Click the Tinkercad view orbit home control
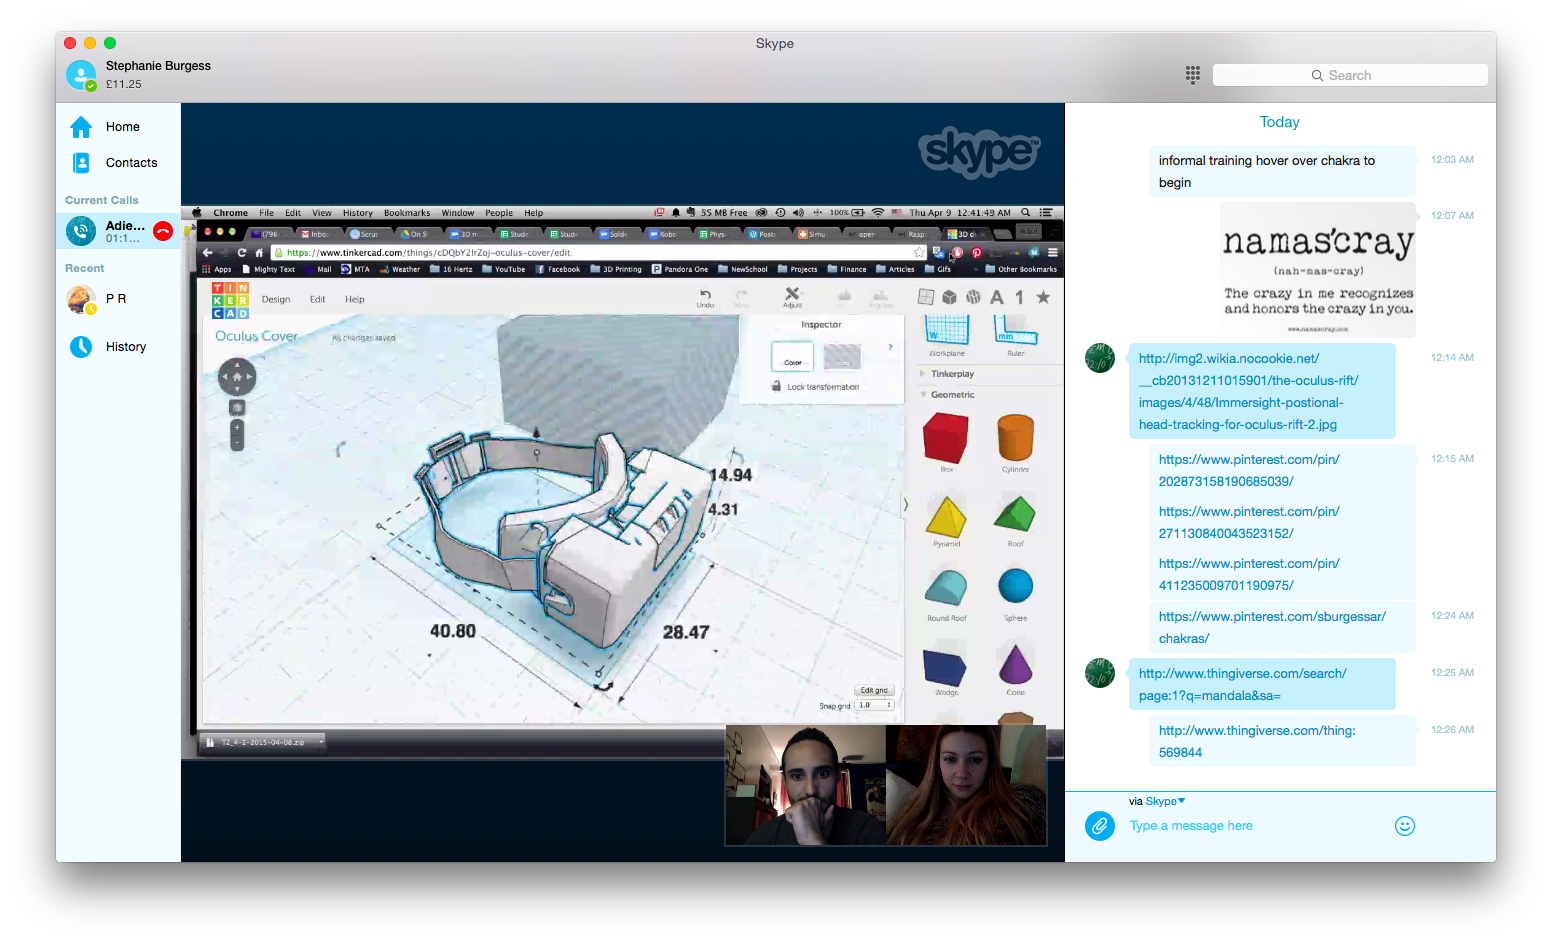Screen dimensions: 1552x942 [237, 377]
